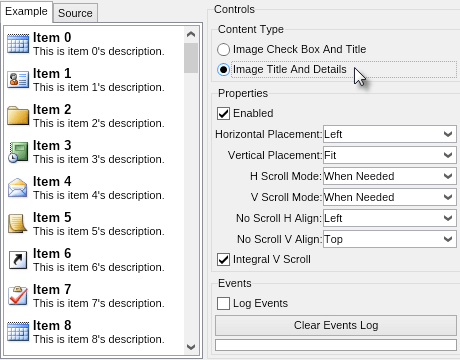
Task: Expand the V Scroll Mode combo box
Action: pos(390,197)
